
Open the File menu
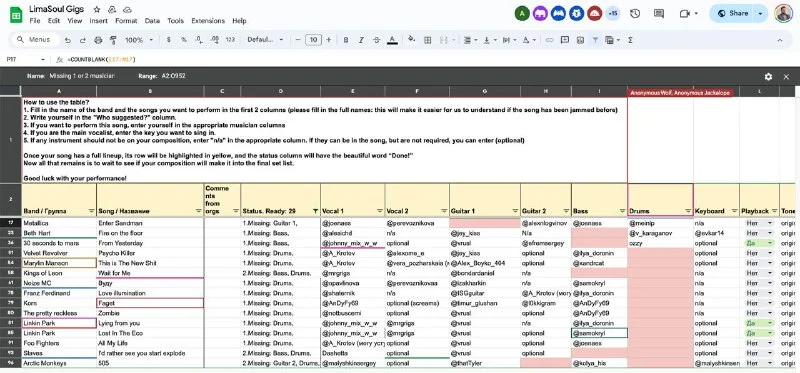click(x=35, y=21)
